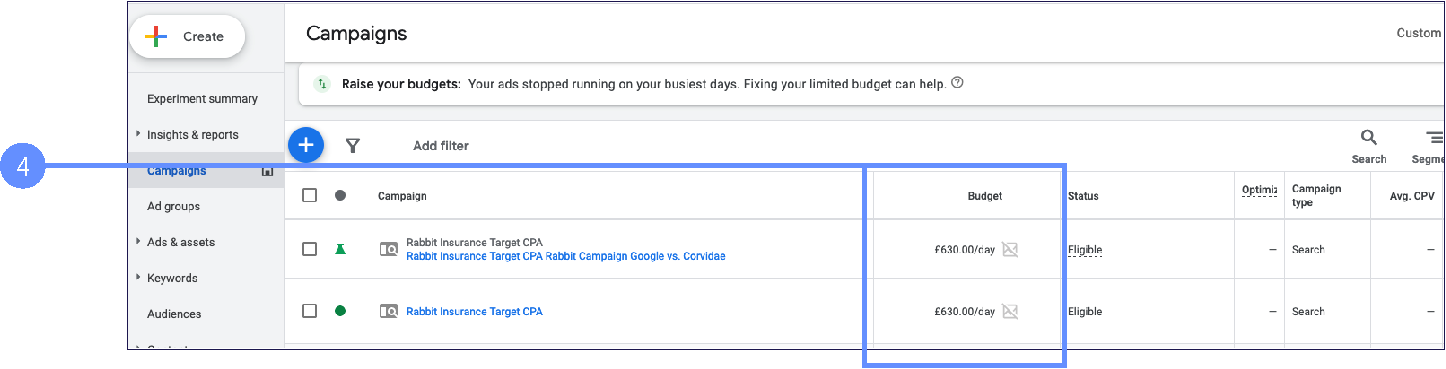Viewport: 1446px width, 369px height.
Task: Click the Search magnifier icon
Action: (1368, 138)
